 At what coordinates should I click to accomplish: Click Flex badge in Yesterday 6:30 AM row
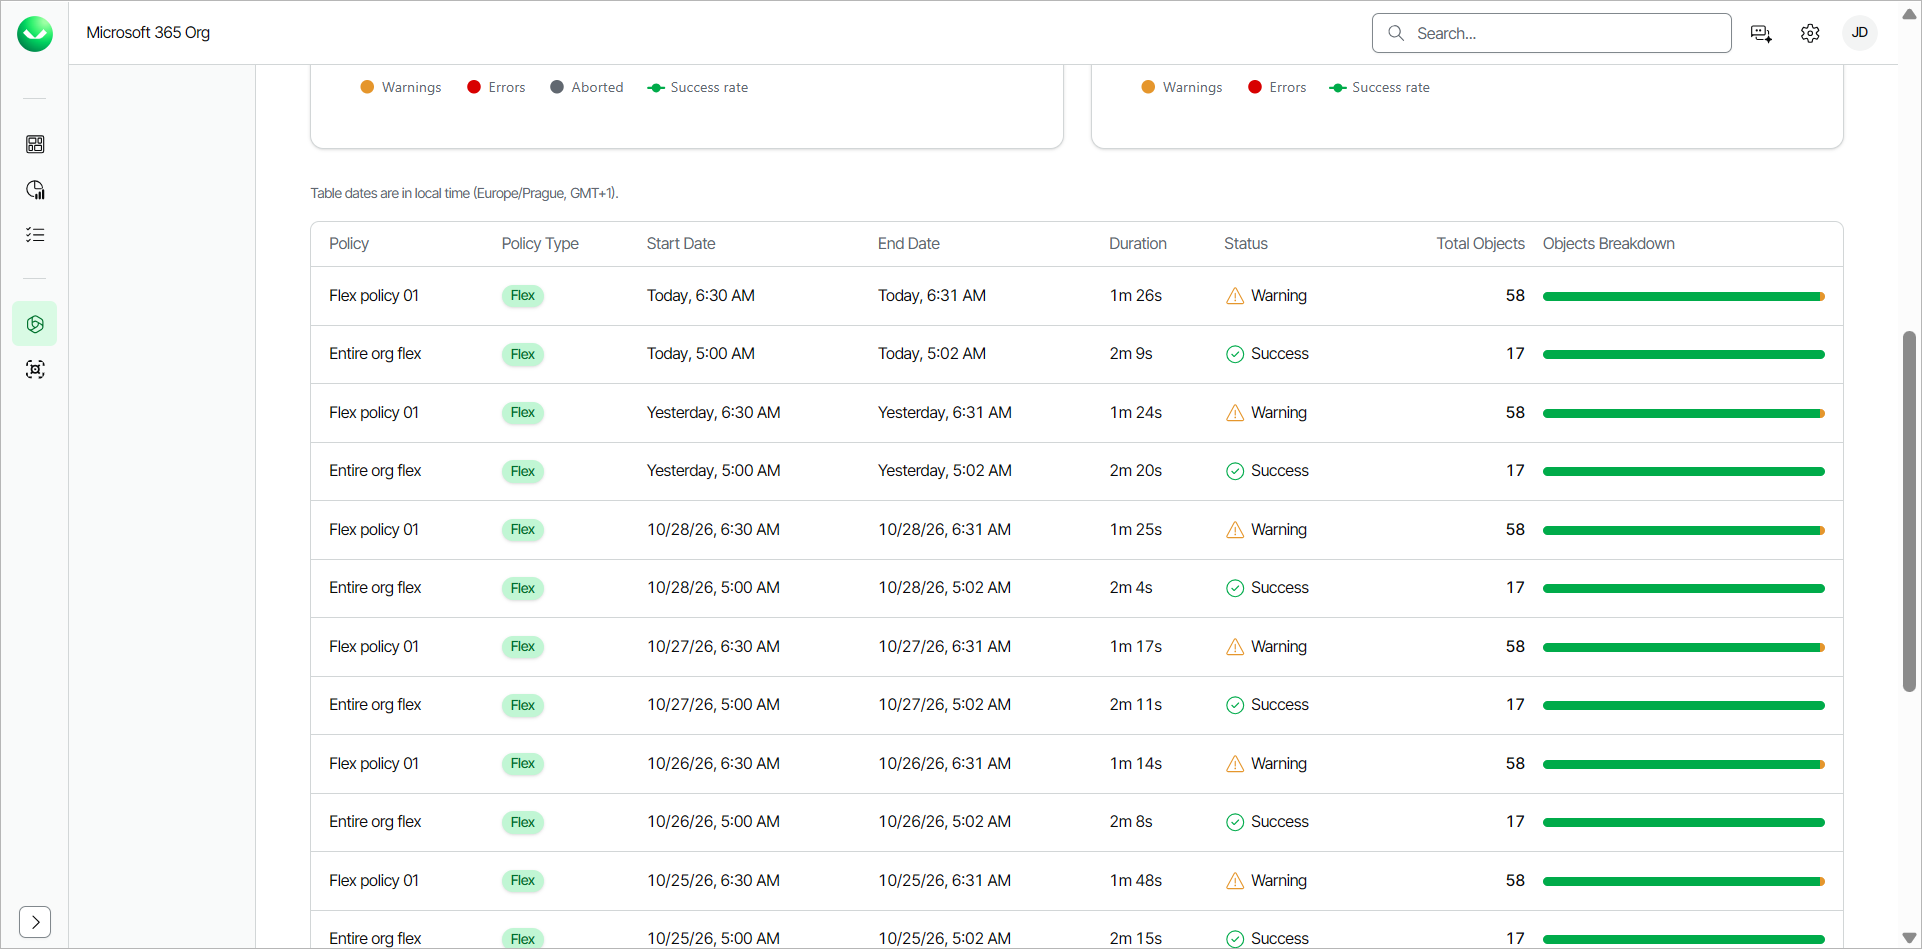[523, 413]
